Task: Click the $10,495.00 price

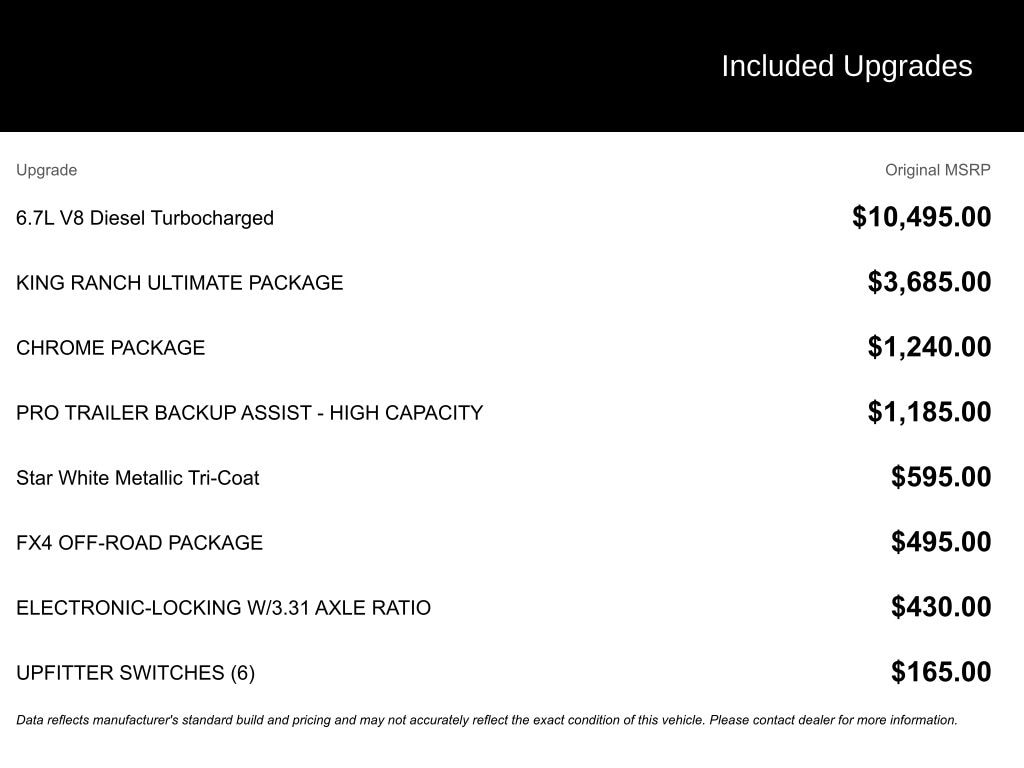Action: (x=921, y=217)
